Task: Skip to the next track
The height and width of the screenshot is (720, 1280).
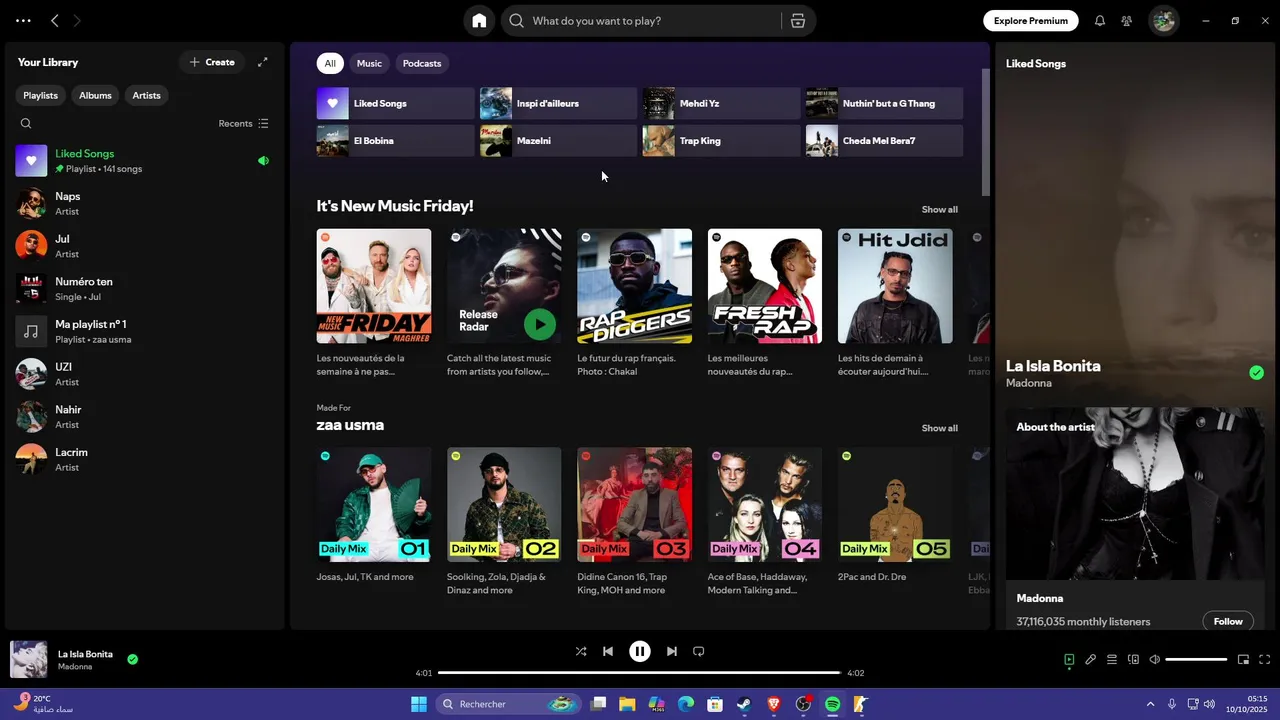Action: 672,651
